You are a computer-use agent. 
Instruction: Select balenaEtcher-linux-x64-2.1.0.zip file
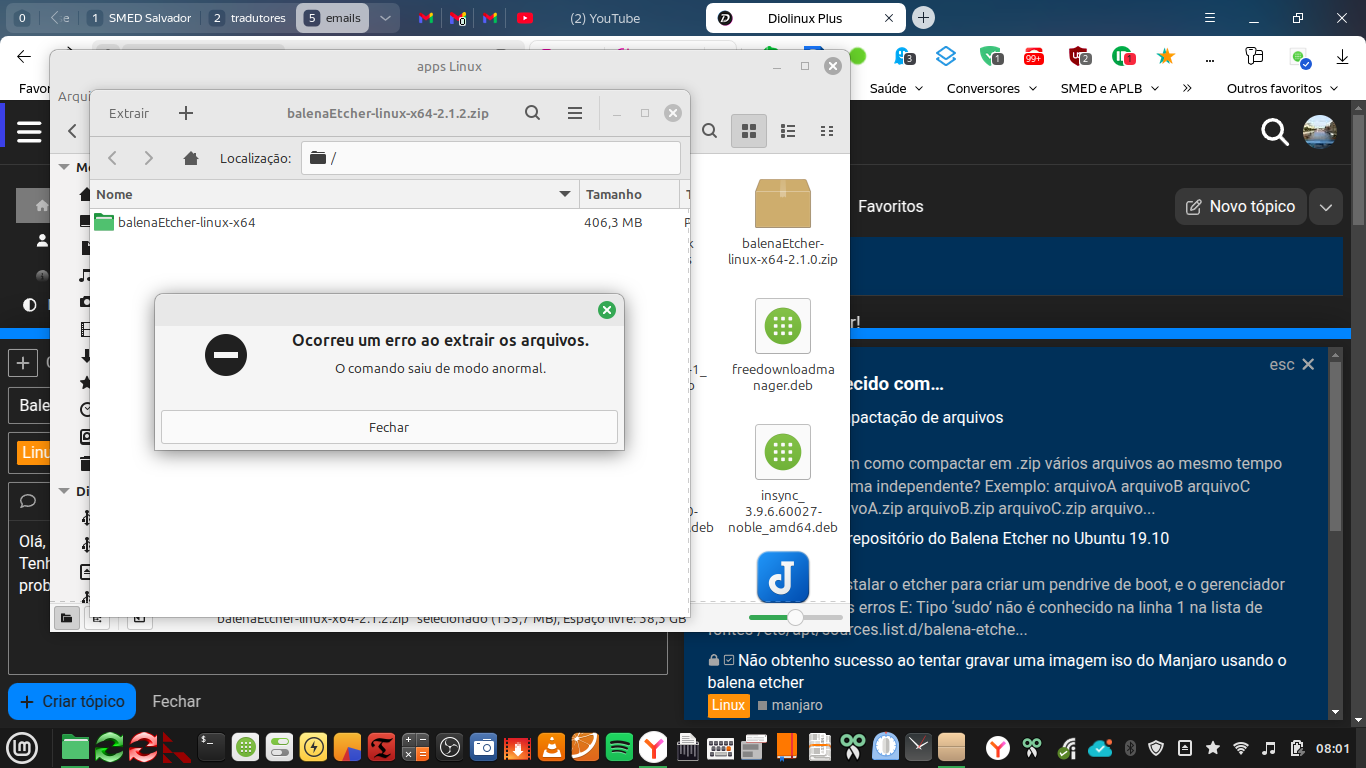(783, 224)
